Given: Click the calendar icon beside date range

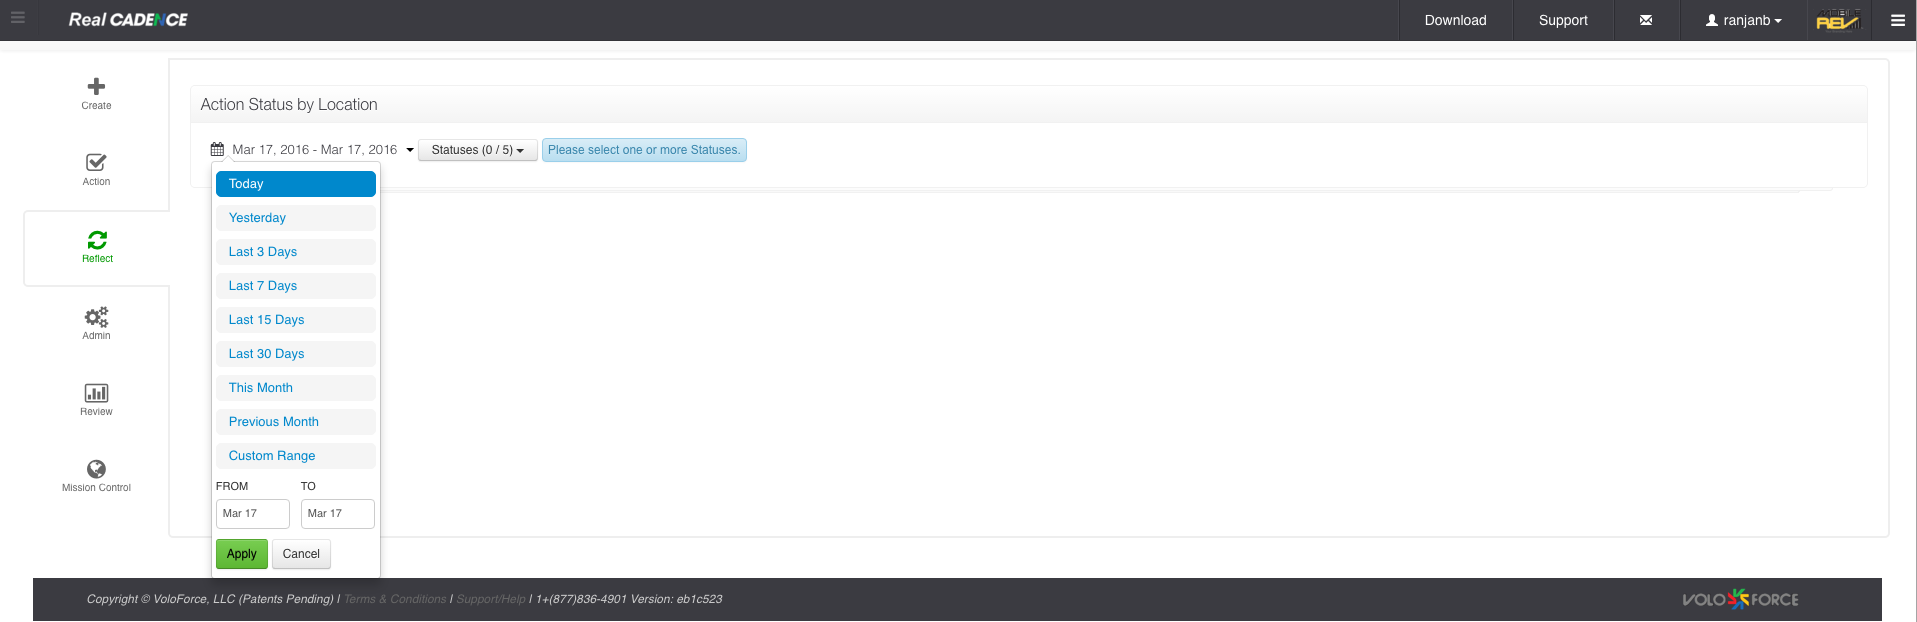Looking at the screenshot, I should click(217, 150).
